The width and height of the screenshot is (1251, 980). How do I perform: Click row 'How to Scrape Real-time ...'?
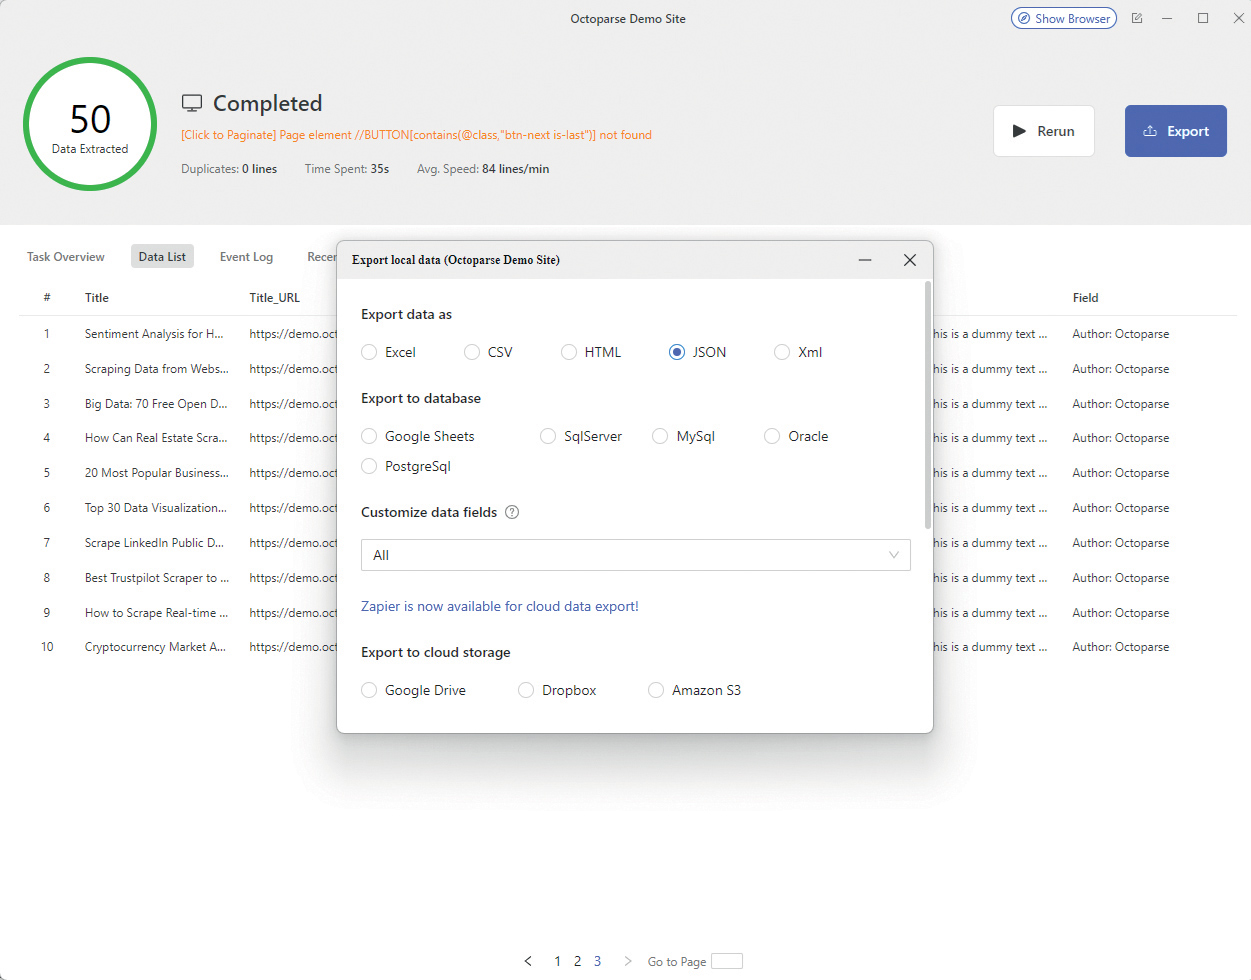156,613
